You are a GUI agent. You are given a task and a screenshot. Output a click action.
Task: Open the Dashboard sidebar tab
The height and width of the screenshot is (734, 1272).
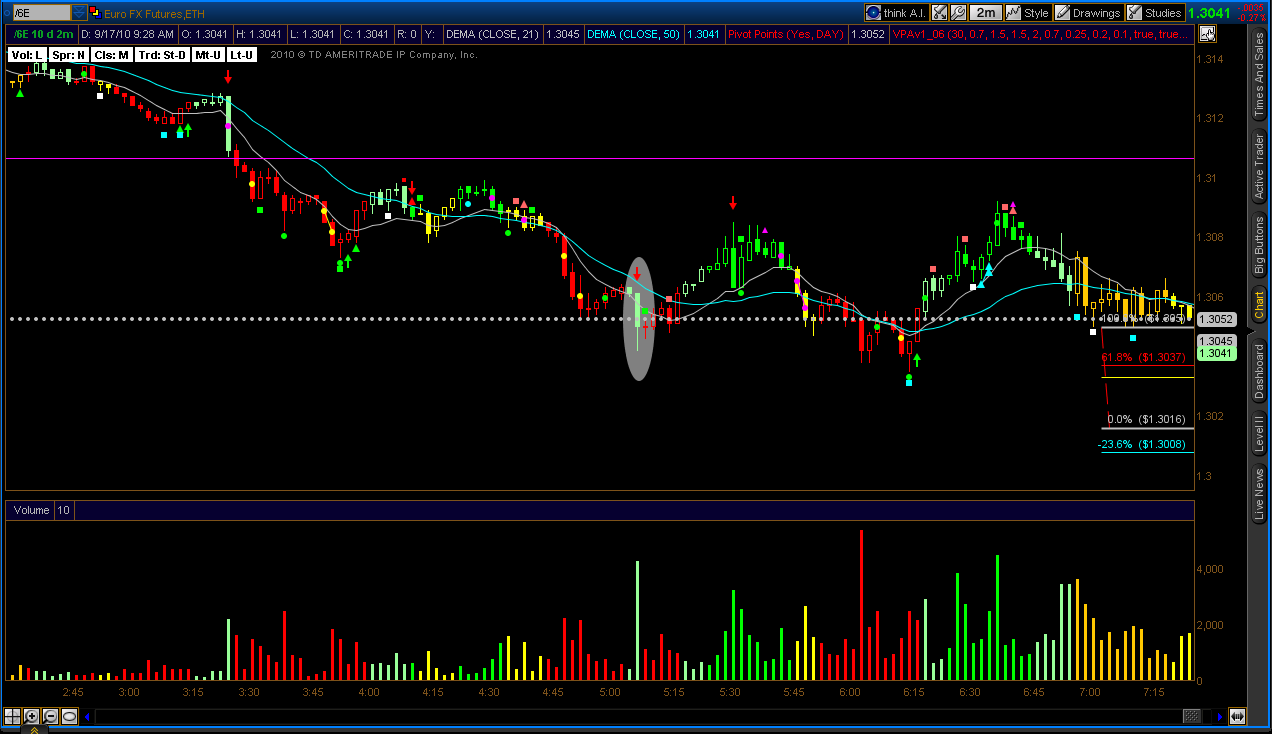(1260, 373)
